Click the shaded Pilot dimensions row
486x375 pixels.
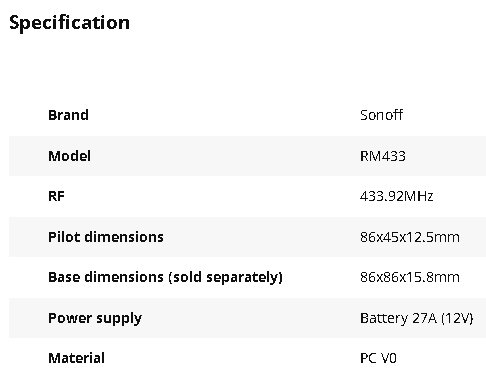(x=247, y=237)
